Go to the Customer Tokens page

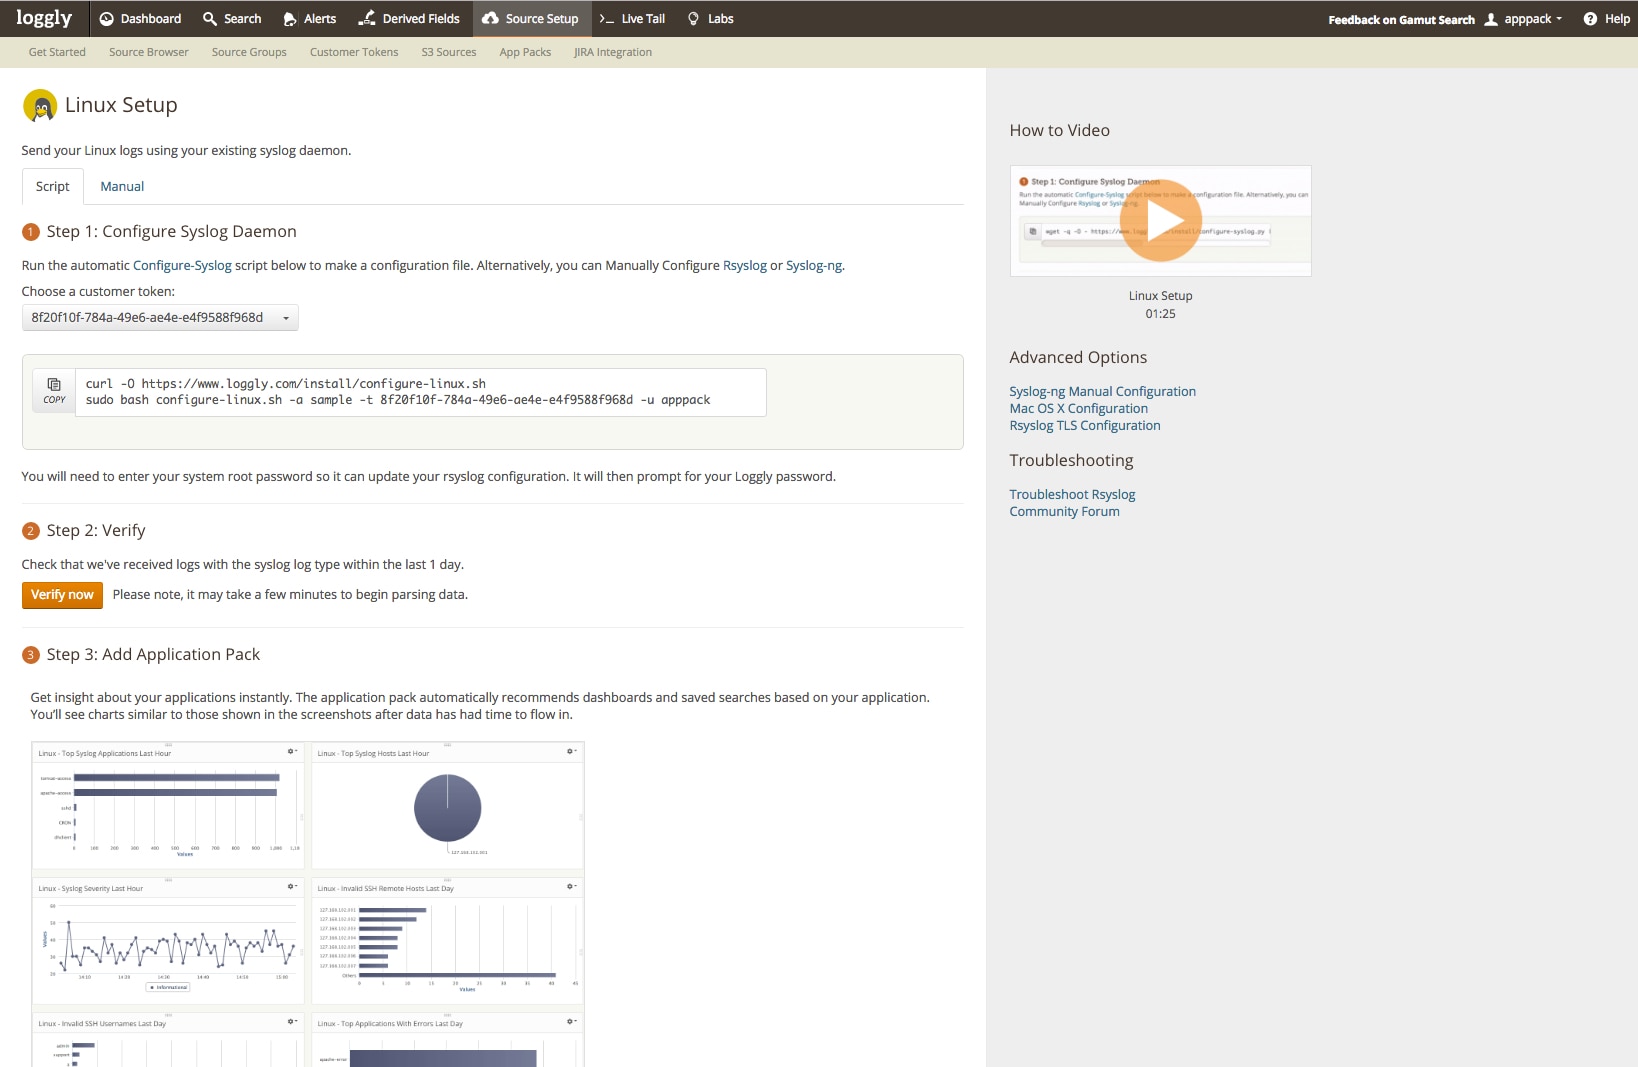[x=354, y=52]
